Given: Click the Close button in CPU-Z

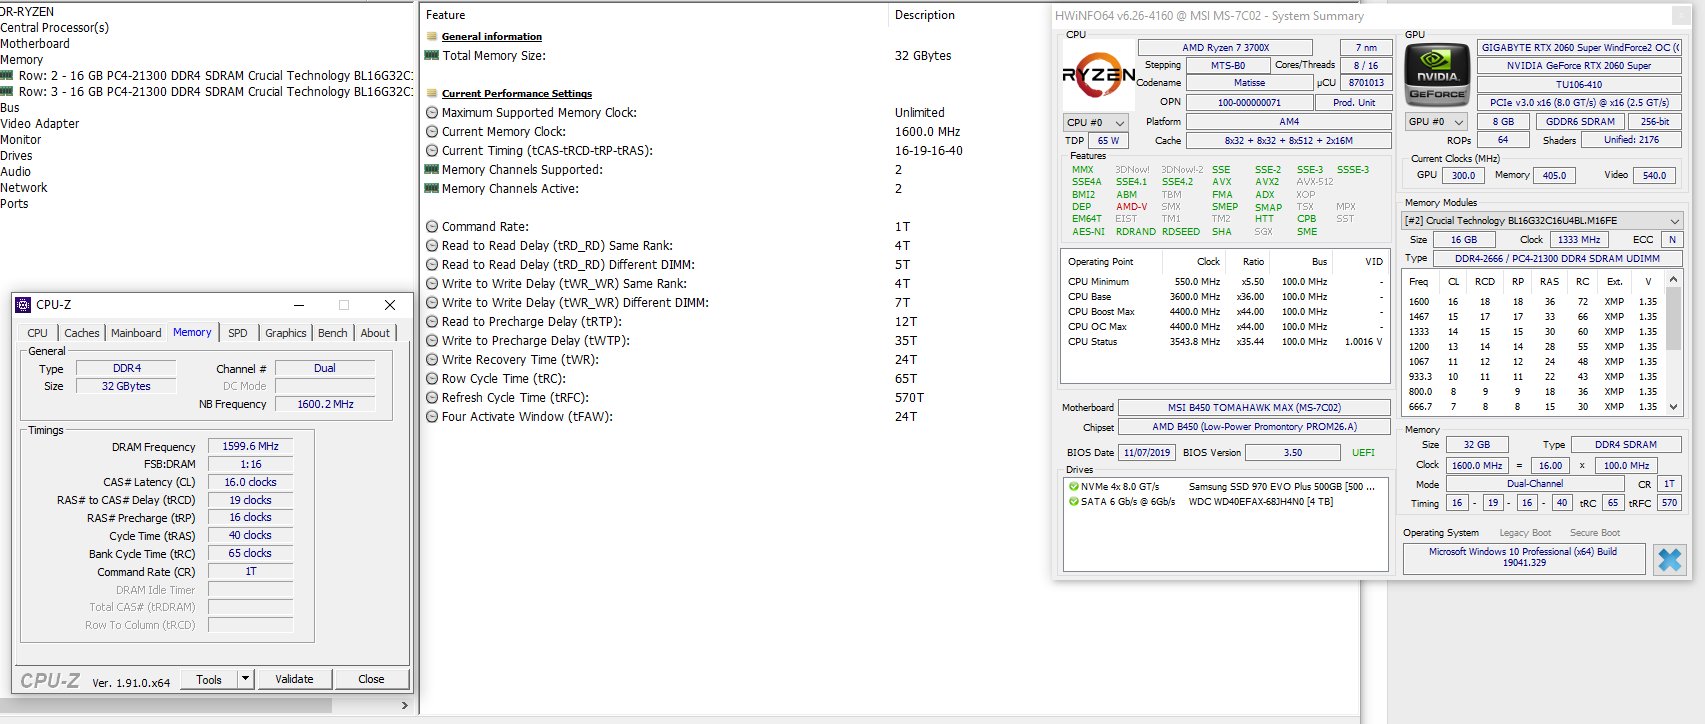Looking at the screenshot, I should pyautogui.click(x=371, y=679).
